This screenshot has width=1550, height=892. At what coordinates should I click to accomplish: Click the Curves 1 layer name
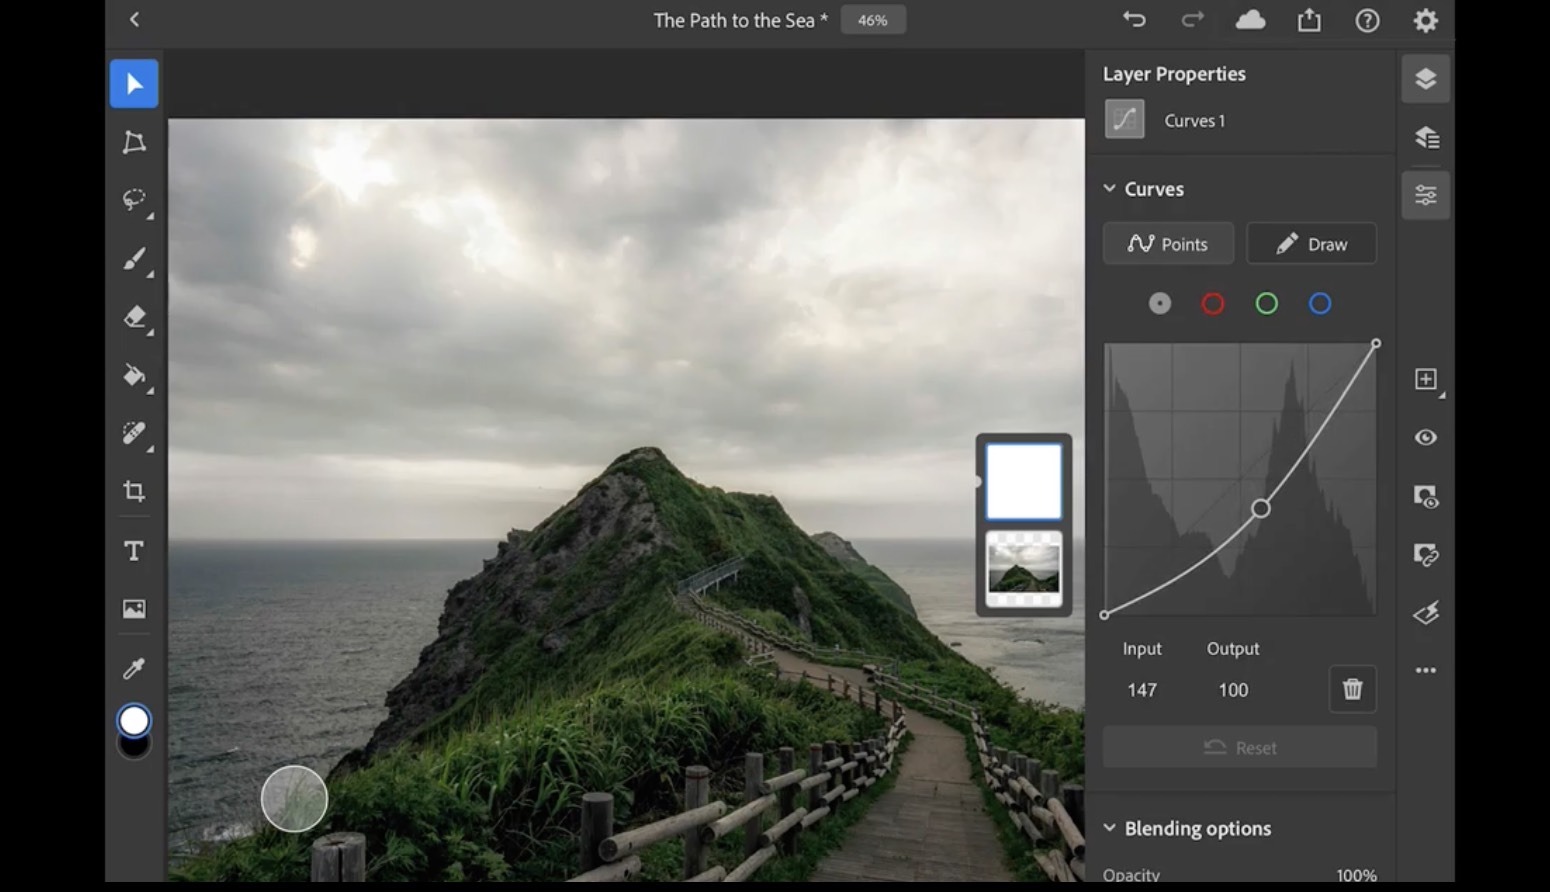click(x=1194, y=120)
